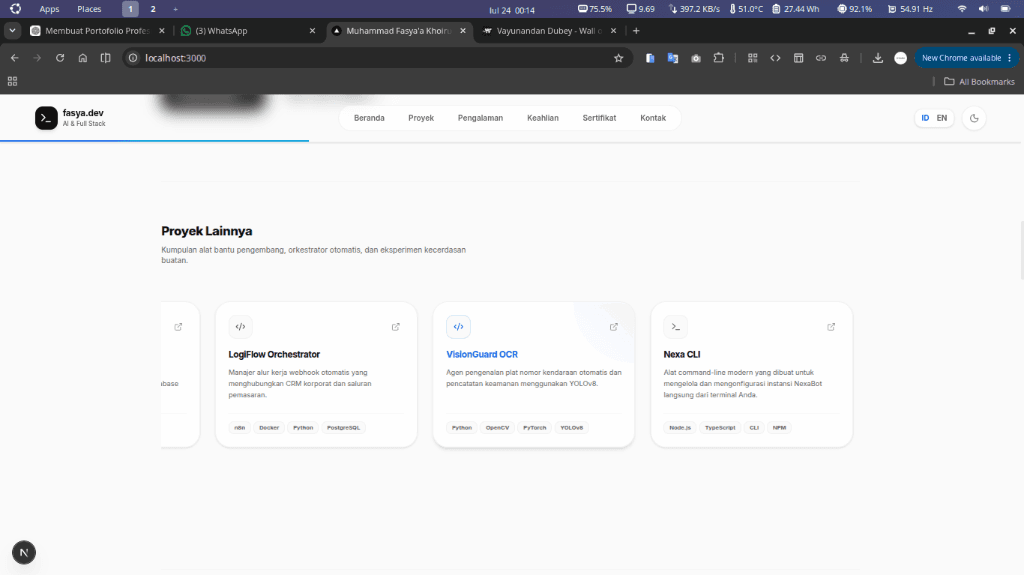Switch to WhatsApp tab
1024x575 pixels.
[x=248, y=31]
